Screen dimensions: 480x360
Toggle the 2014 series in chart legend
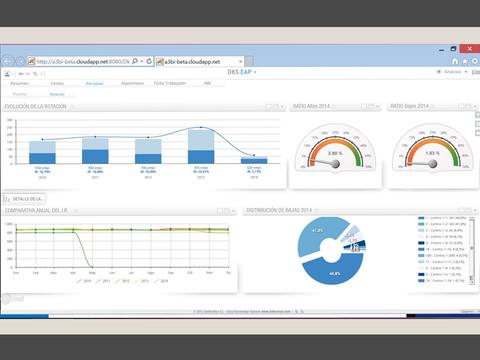pos(161,281)
